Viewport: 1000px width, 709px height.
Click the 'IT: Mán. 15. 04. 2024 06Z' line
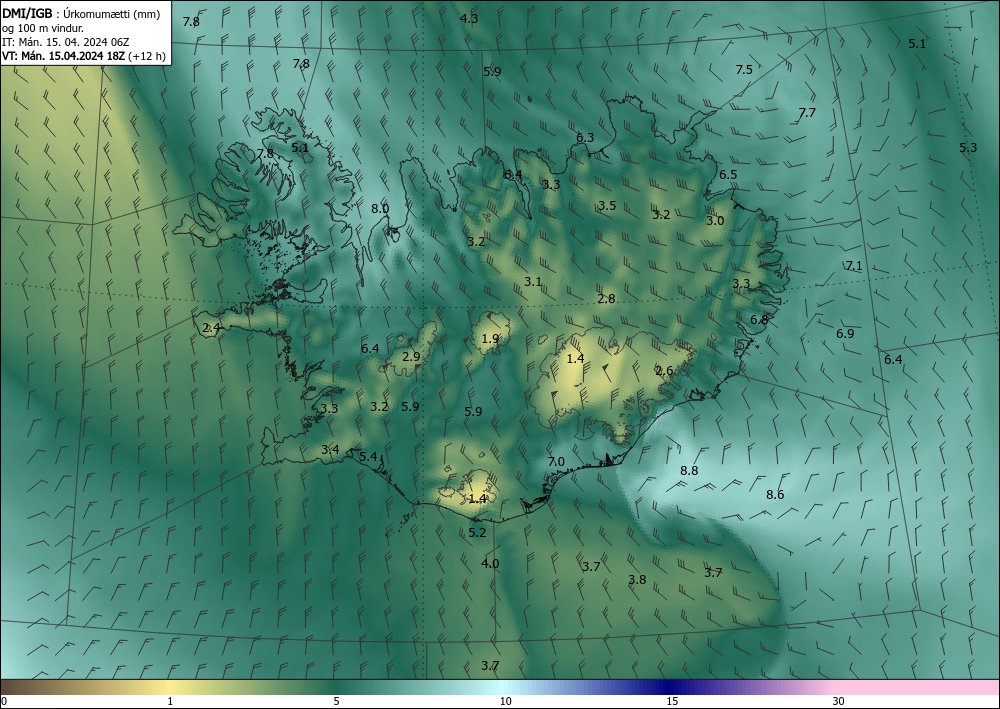click(66, 42)
